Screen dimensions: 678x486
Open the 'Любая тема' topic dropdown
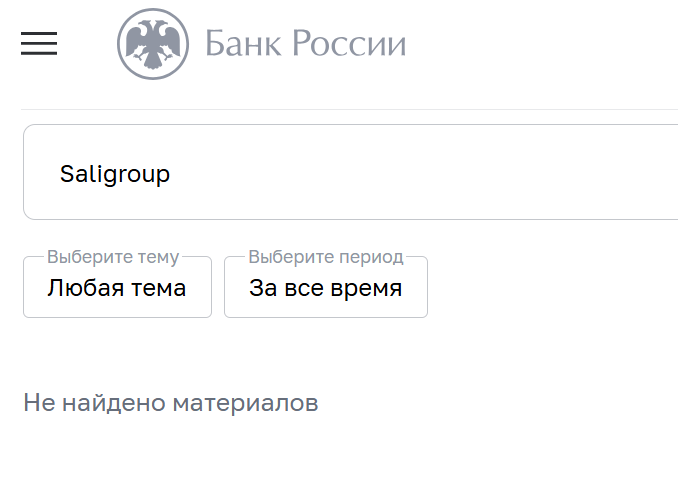coord(117,289)
